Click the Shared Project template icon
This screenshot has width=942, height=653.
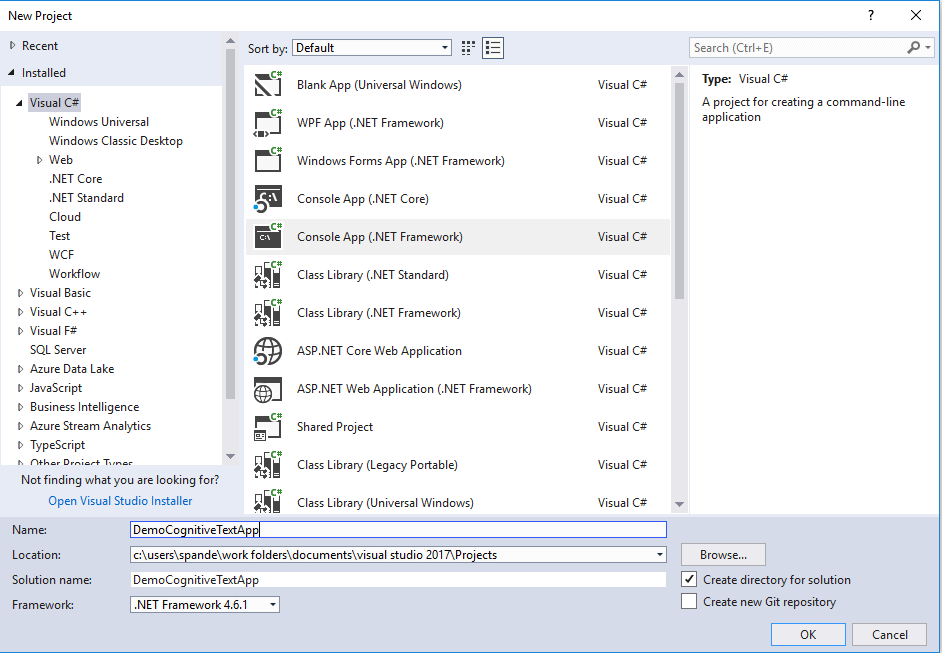[x=268, y=427]
